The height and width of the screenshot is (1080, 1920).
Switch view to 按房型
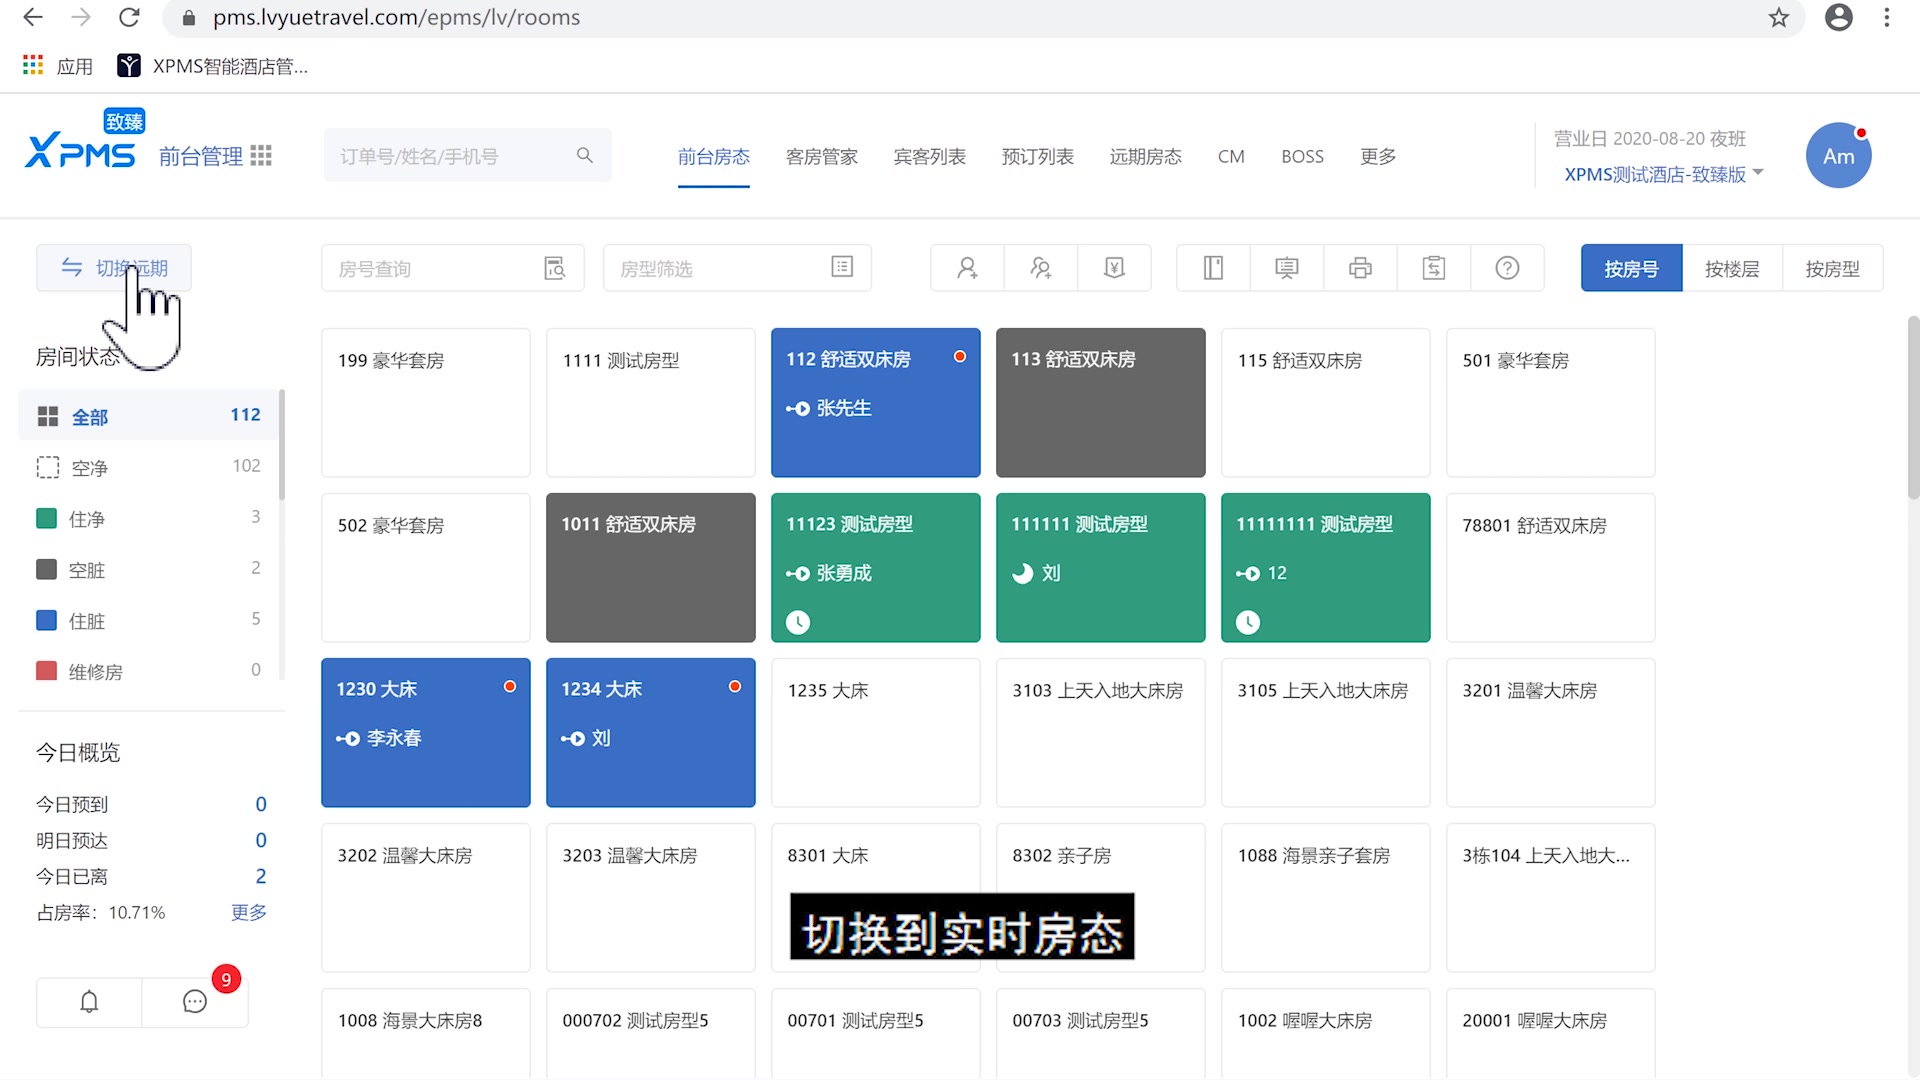[x=1832, y=268]
